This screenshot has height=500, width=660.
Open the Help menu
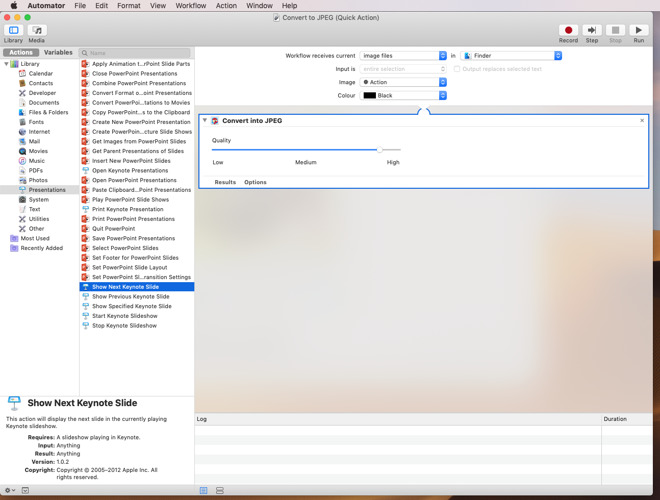(x=289, y=5)
